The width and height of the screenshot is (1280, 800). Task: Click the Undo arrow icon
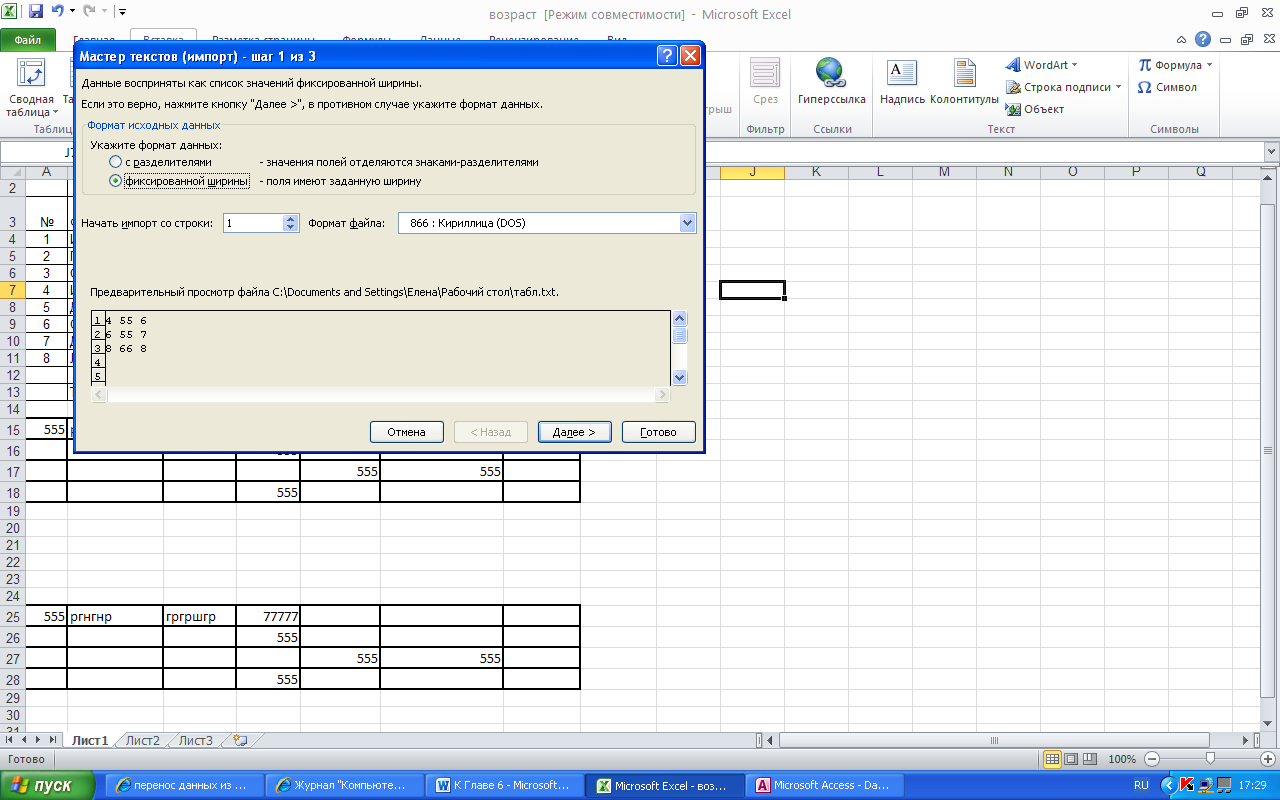tap(58, 13)
